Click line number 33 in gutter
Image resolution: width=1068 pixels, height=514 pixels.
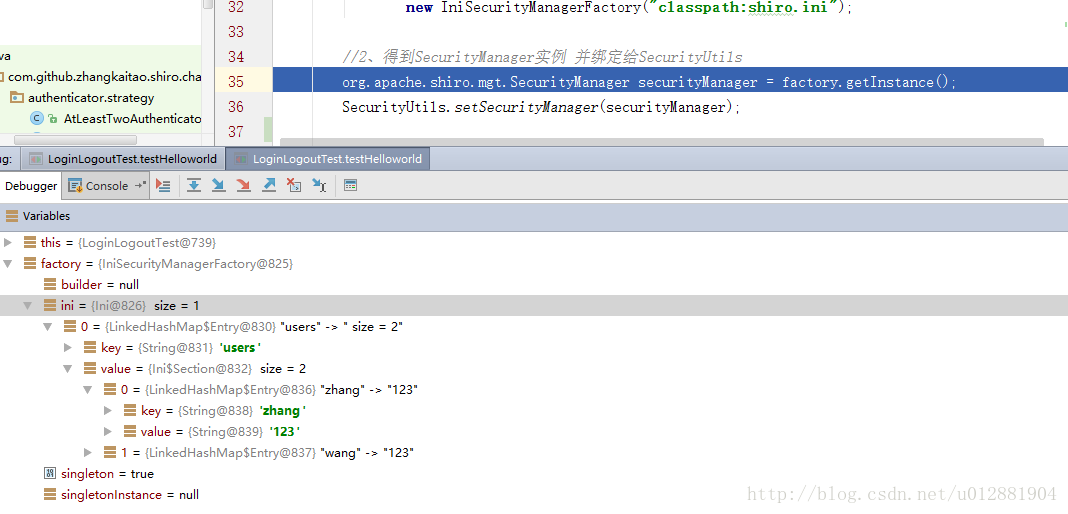[x=236, y=32]
